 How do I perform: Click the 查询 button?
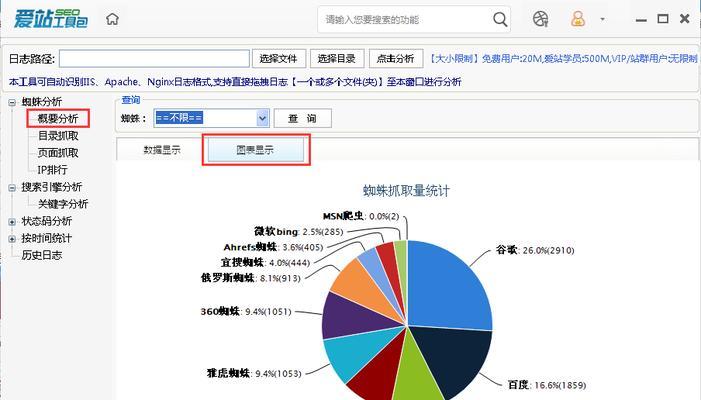click(302, 118)
